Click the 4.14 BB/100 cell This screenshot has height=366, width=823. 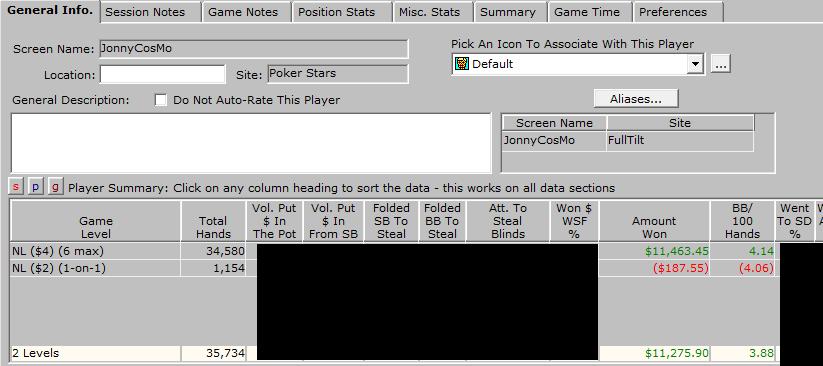(x=742, y=251)
